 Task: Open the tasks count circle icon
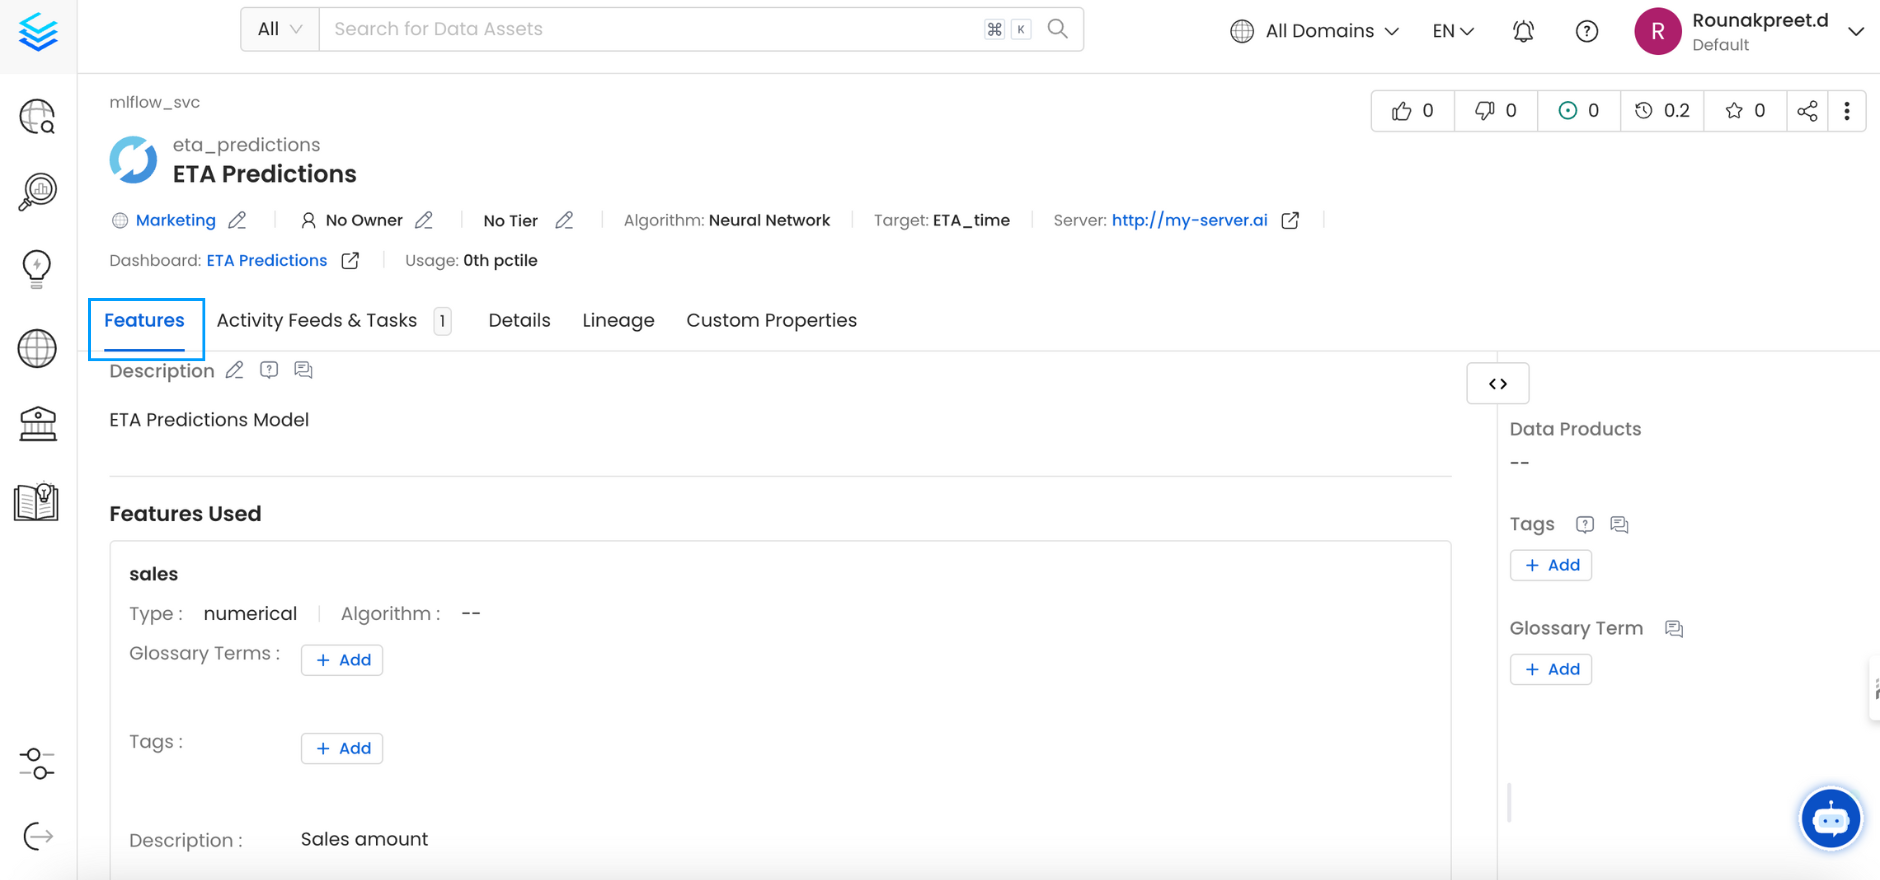coord(1578,111)
